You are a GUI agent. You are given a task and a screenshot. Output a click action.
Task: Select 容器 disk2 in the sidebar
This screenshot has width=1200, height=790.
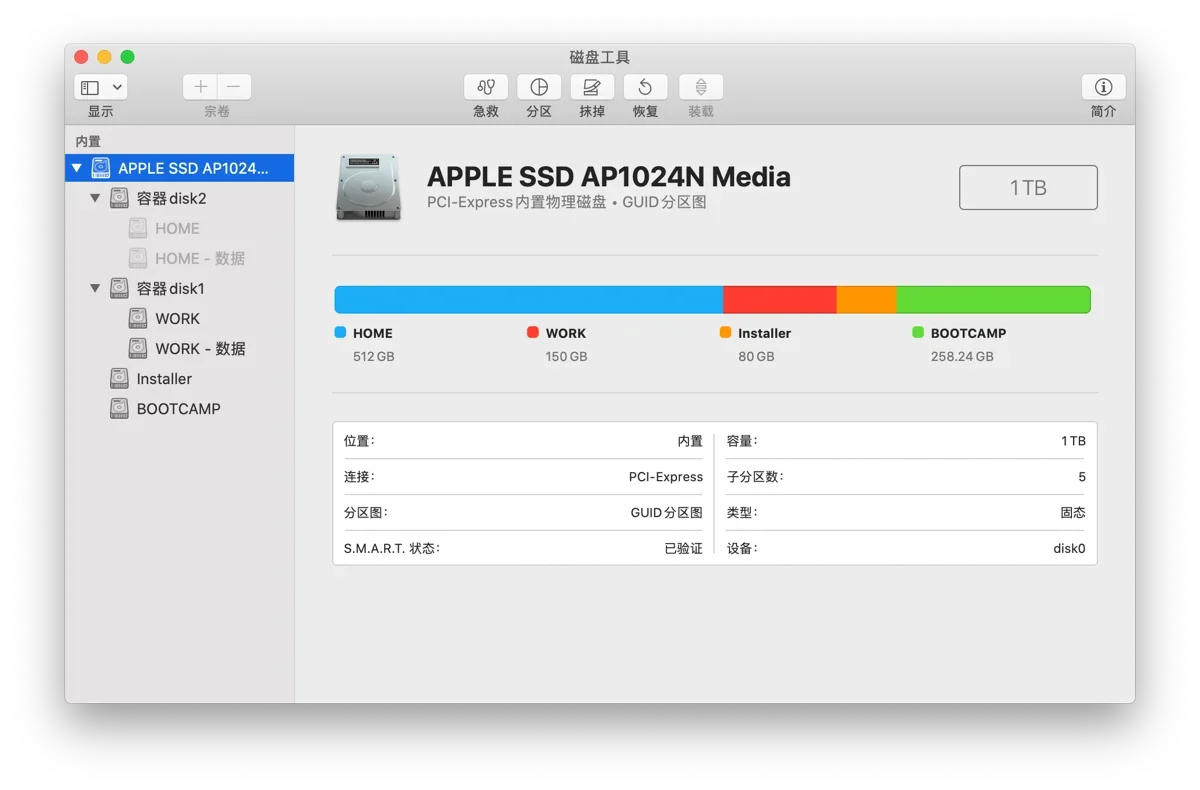180,198
